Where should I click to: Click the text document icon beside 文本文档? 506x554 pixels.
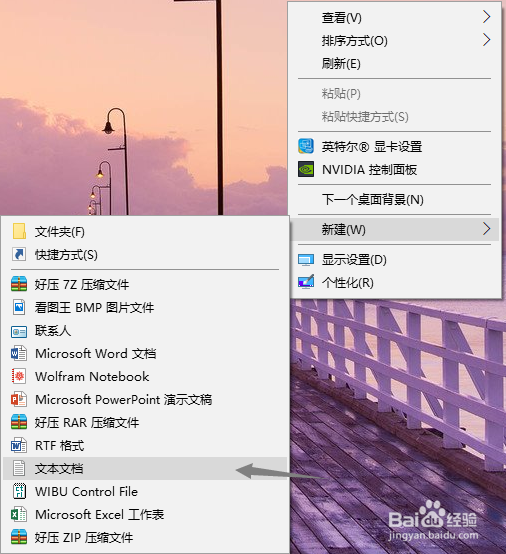[x=19, y=468]
